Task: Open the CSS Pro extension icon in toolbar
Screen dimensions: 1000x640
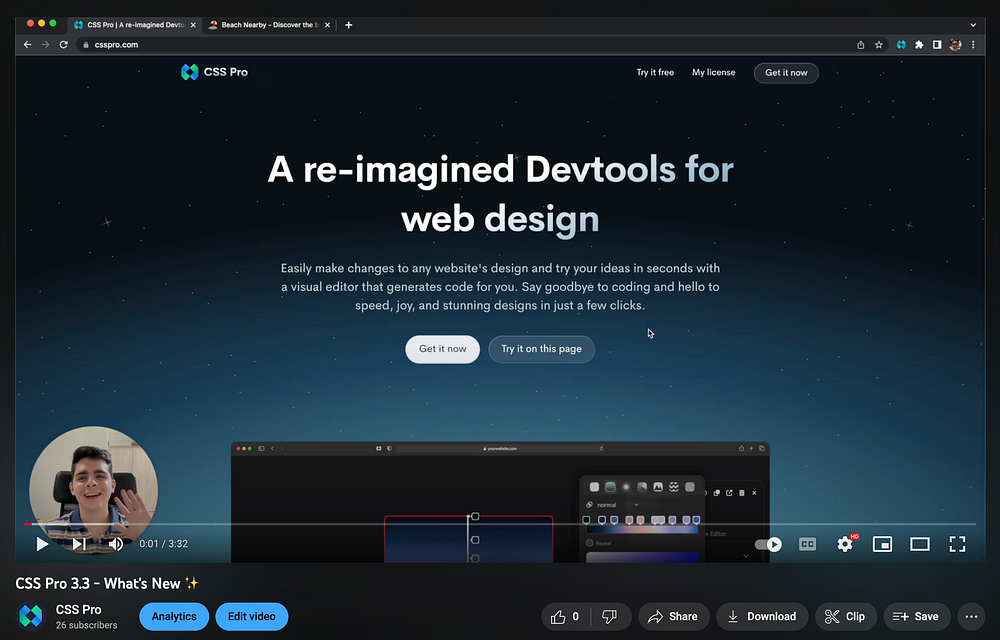Action: (x=901, y=45)
